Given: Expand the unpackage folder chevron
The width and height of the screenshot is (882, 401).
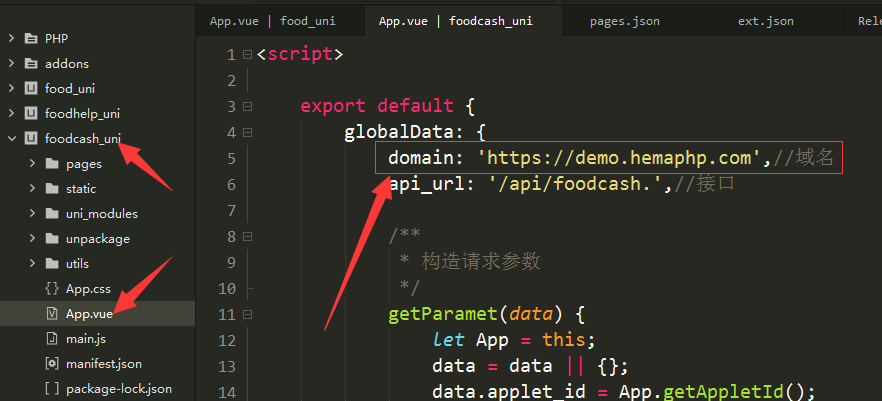Looking at the screenshot, I should tap(33, 238).
